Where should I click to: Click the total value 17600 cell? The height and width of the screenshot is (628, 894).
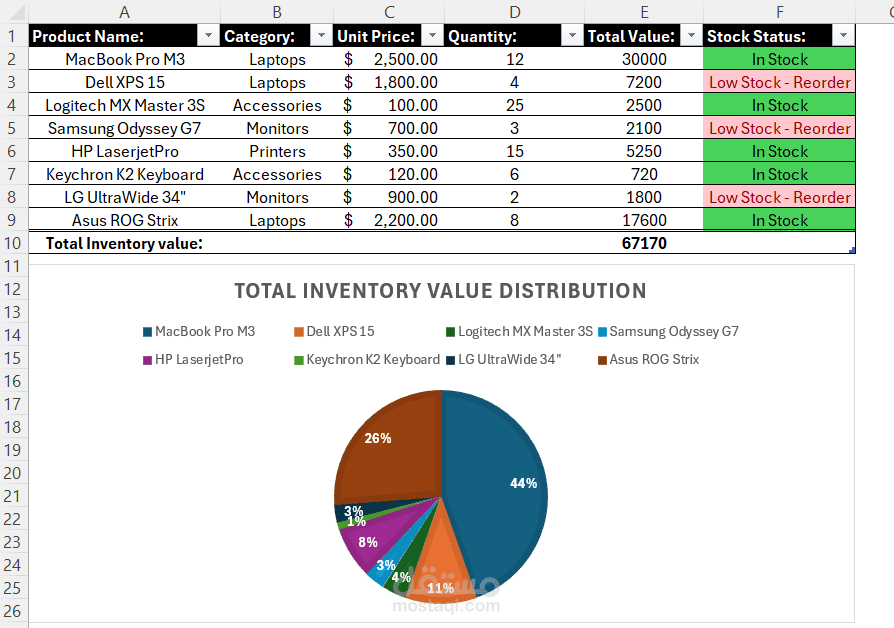tap(644, 220)
